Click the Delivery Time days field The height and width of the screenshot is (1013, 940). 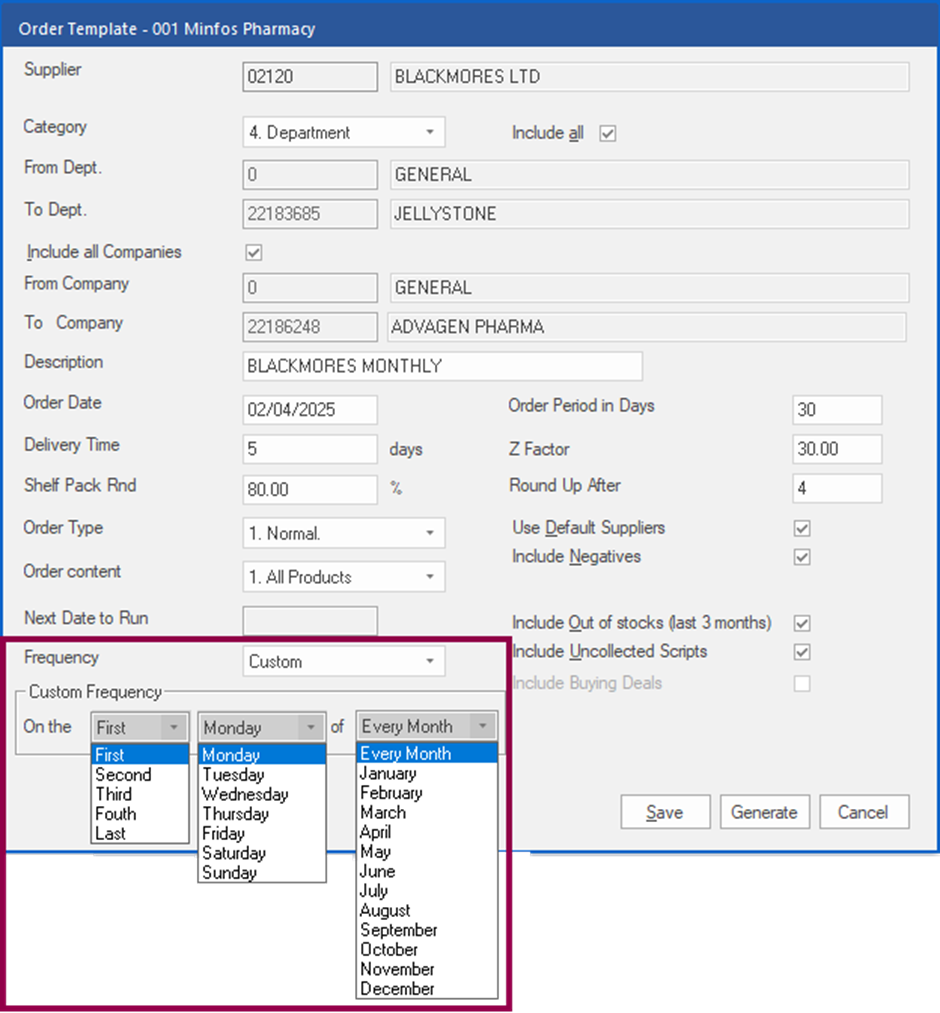(310, 449)
